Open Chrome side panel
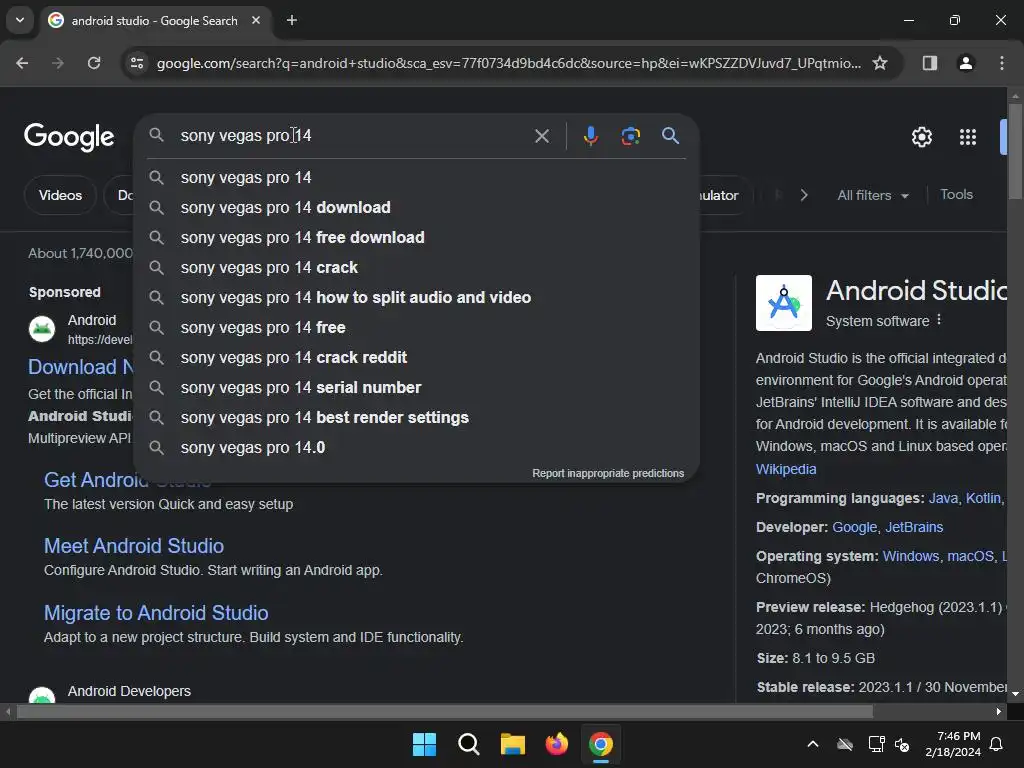 929,63
